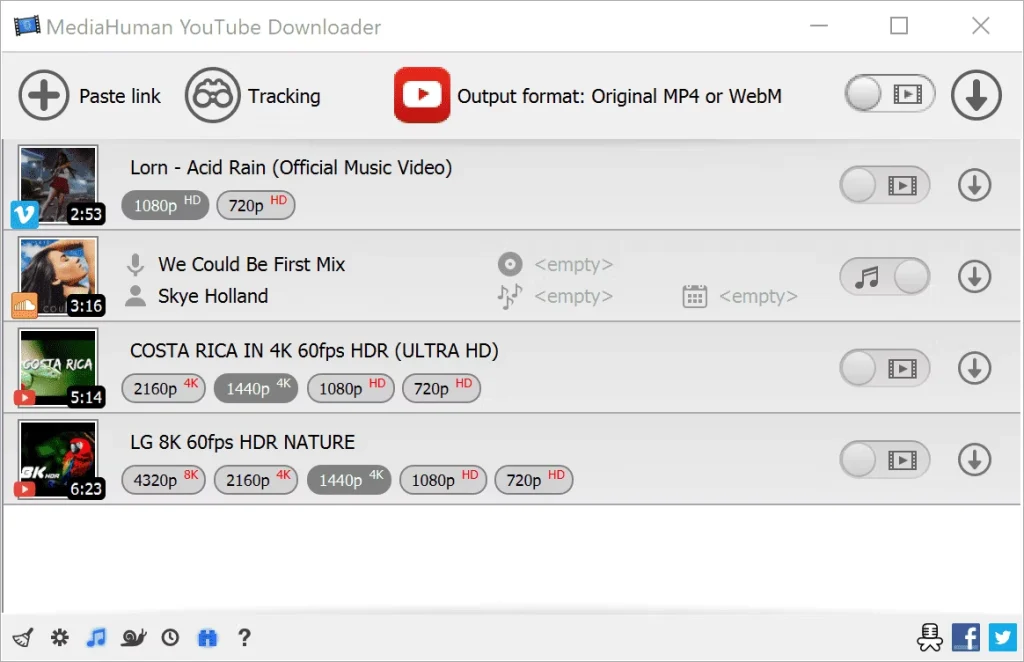Choose 4320p quality for LG 8K NATURE
Image resolution: width=1024 pixels, height=662 pixels.
click(x=162, y=480)
